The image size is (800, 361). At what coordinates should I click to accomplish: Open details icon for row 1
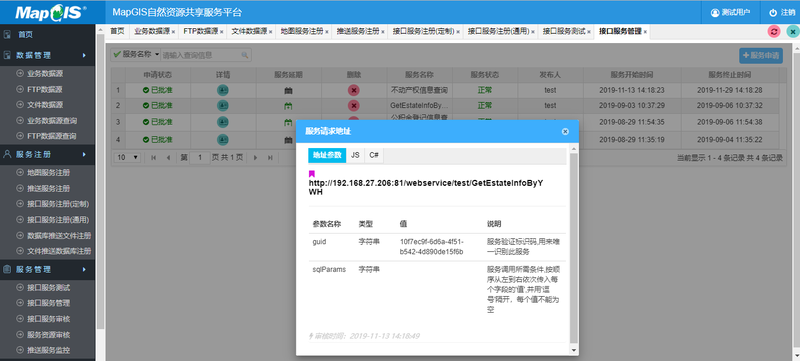(x=223, y=90)
